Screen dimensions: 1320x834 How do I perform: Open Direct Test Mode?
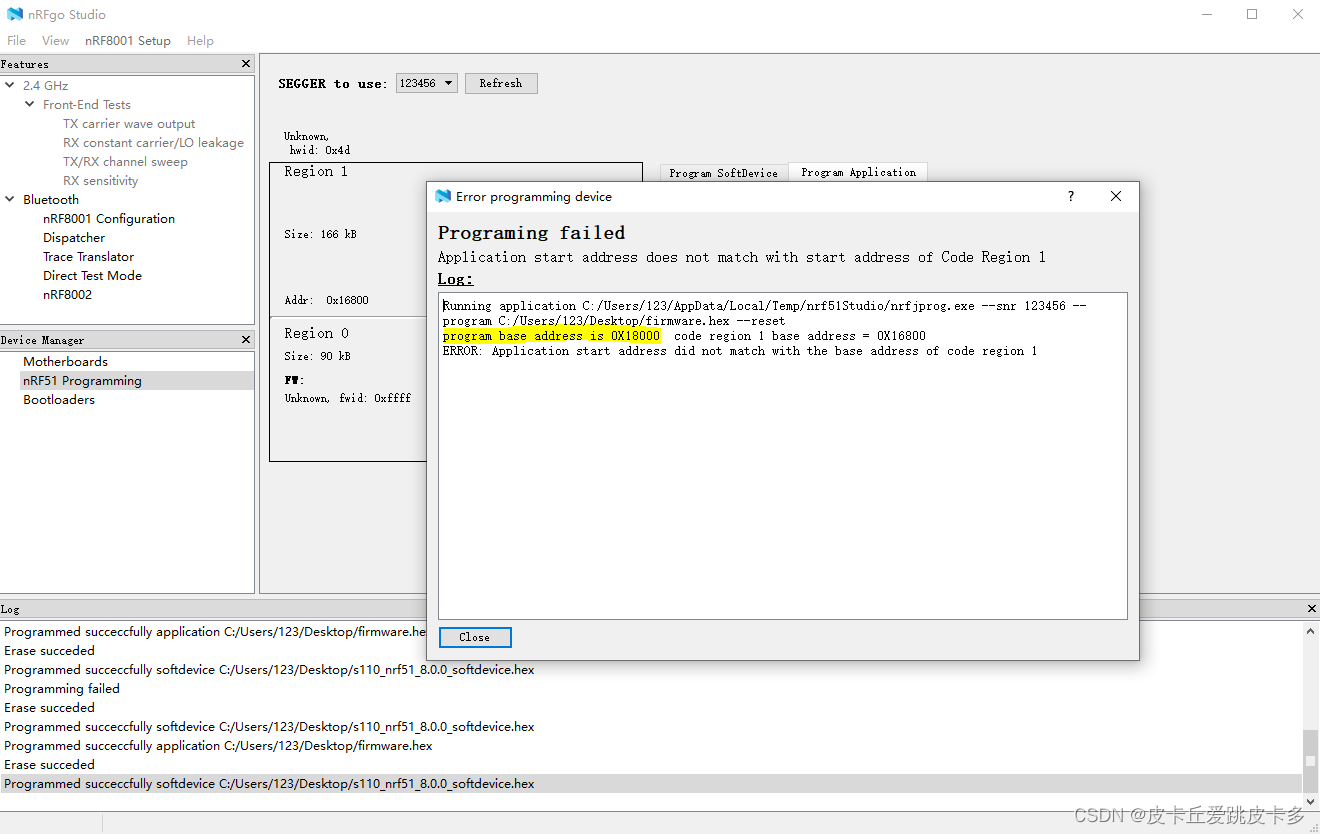pos(92,276)
